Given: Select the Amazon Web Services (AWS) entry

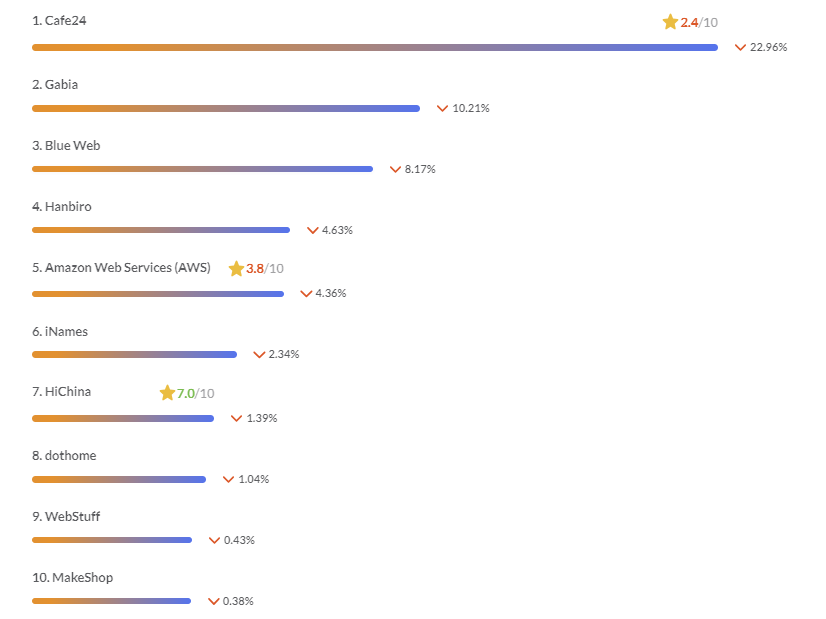Looking at the screenshot, I should [127, 268].
